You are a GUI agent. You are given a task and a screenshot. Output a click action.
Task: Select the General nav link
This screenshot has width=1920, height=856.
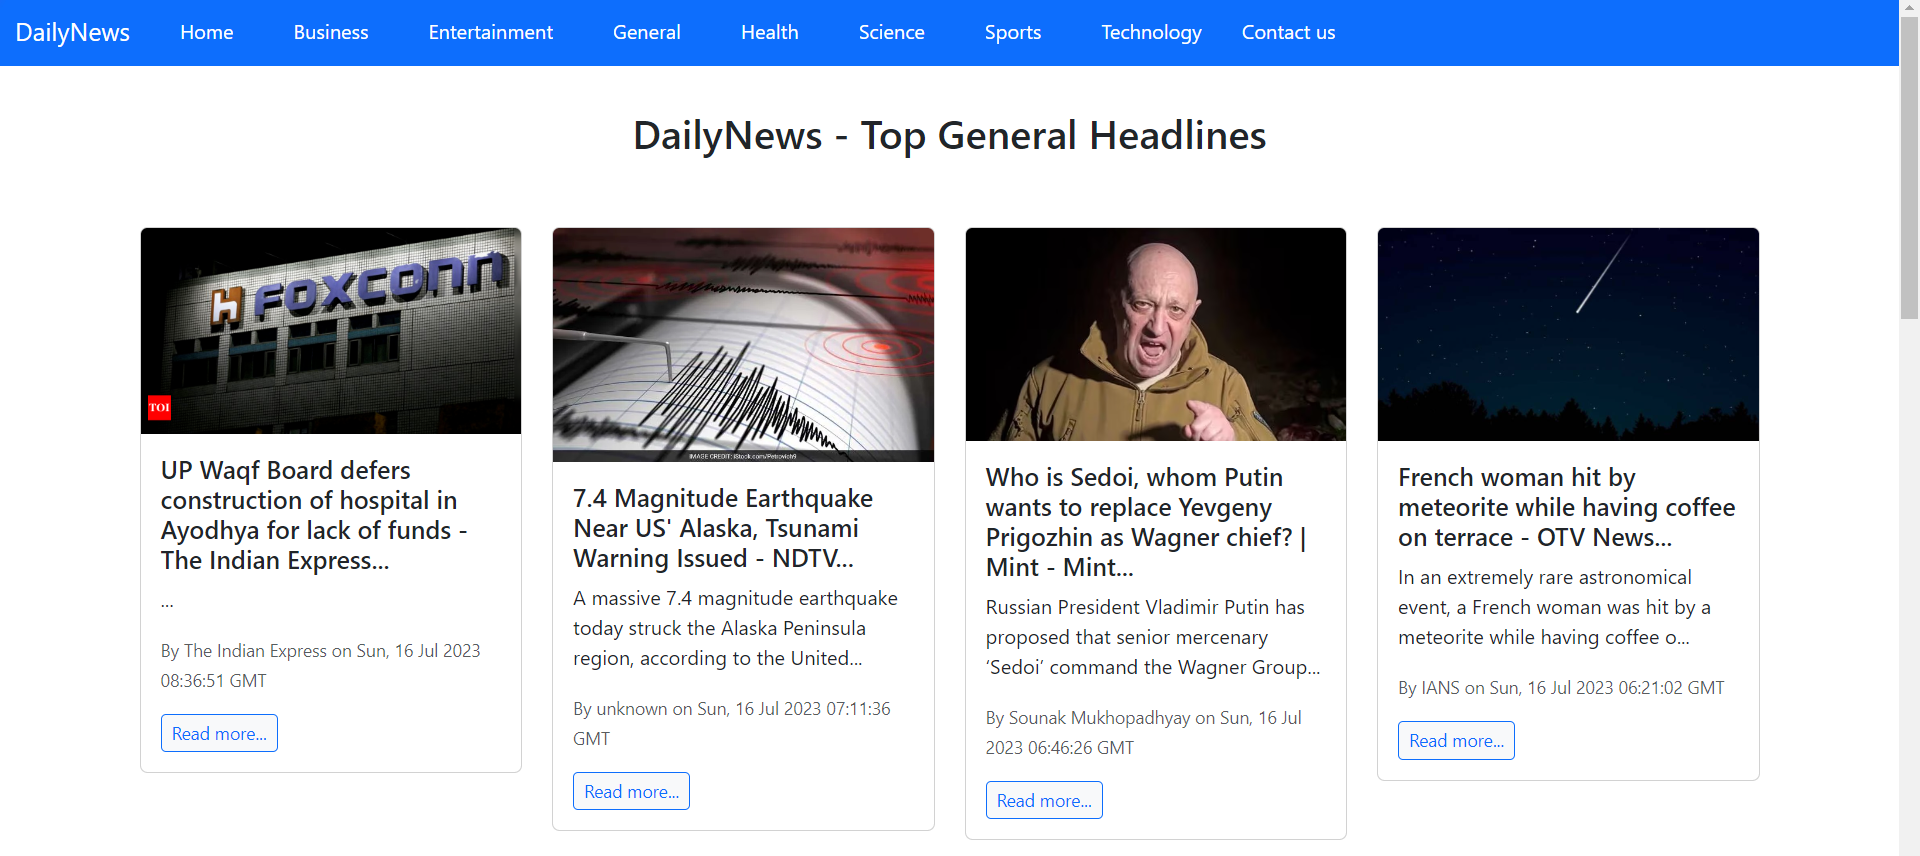tap(646, 32)
